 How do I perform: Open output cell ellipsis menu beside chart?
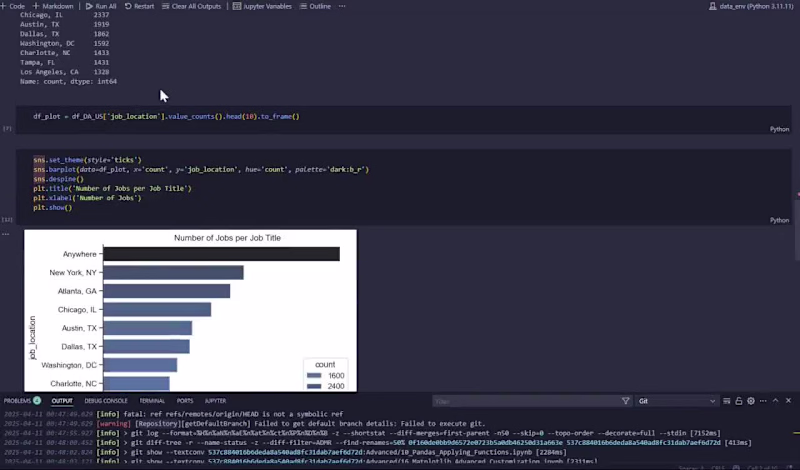(6, 234)
